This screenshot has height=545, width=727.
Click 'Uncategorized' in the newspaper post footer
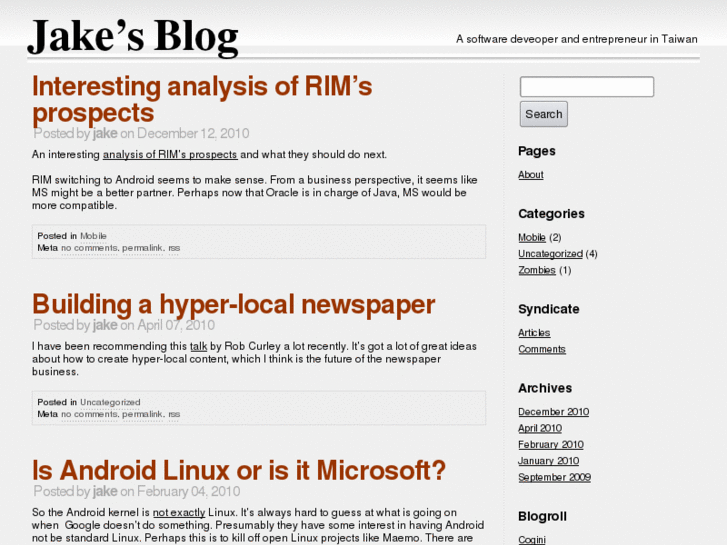click(110, 402)
